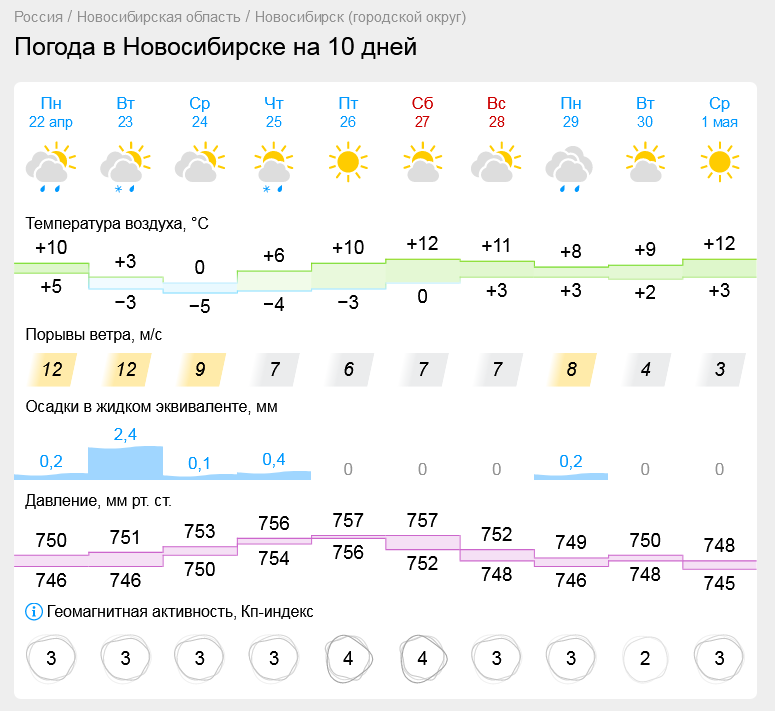Click the yellow wind gust badge showing 8

tap(571, 369)
